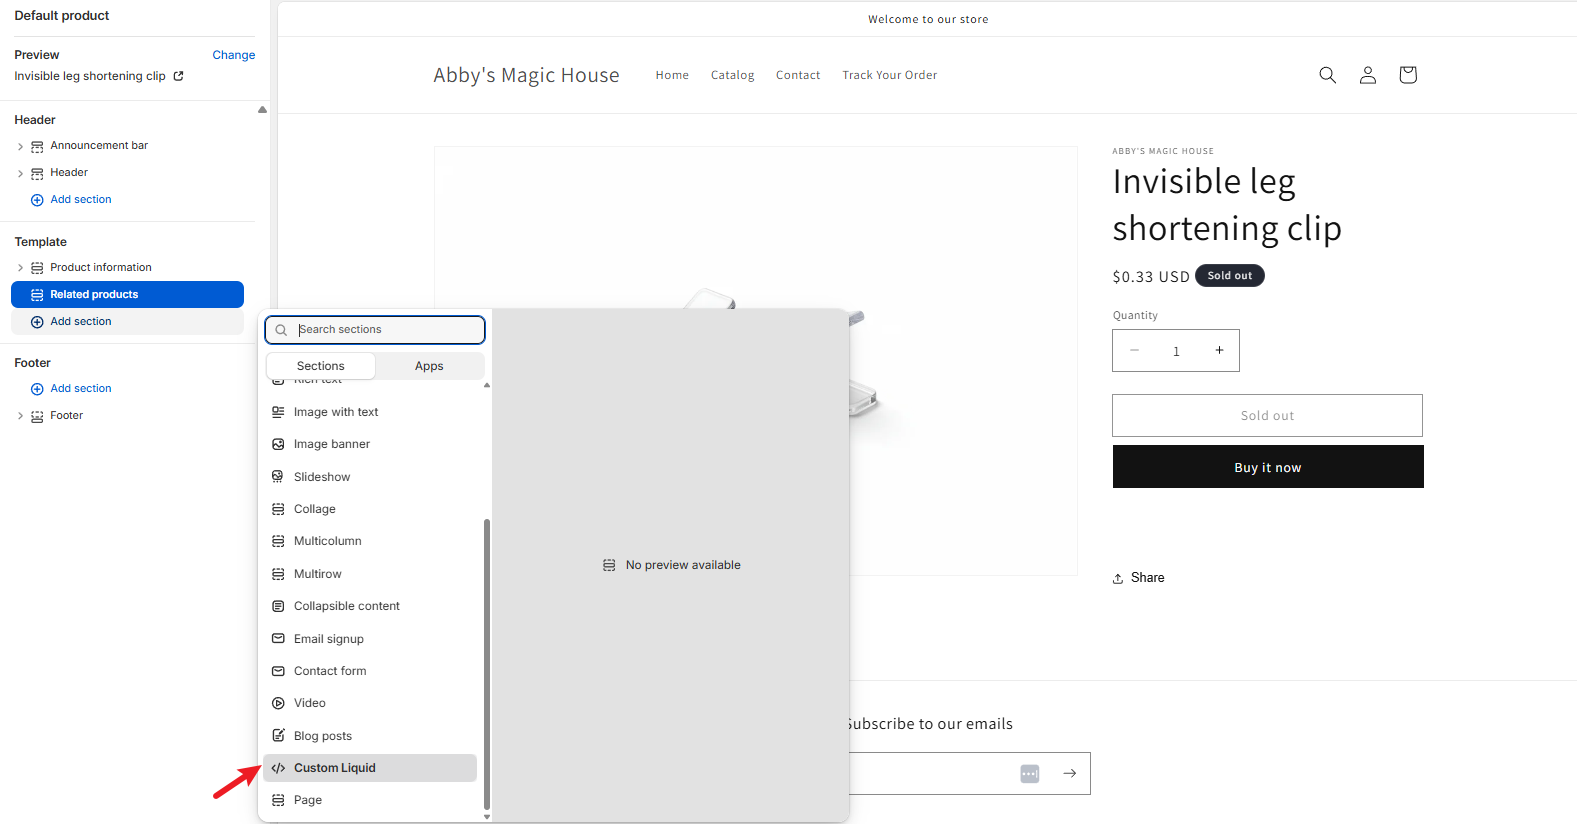Viewport: 1577px width, 824px height.
Task: Click the email subscribe arrow icon
Action: pos(1069,773)
